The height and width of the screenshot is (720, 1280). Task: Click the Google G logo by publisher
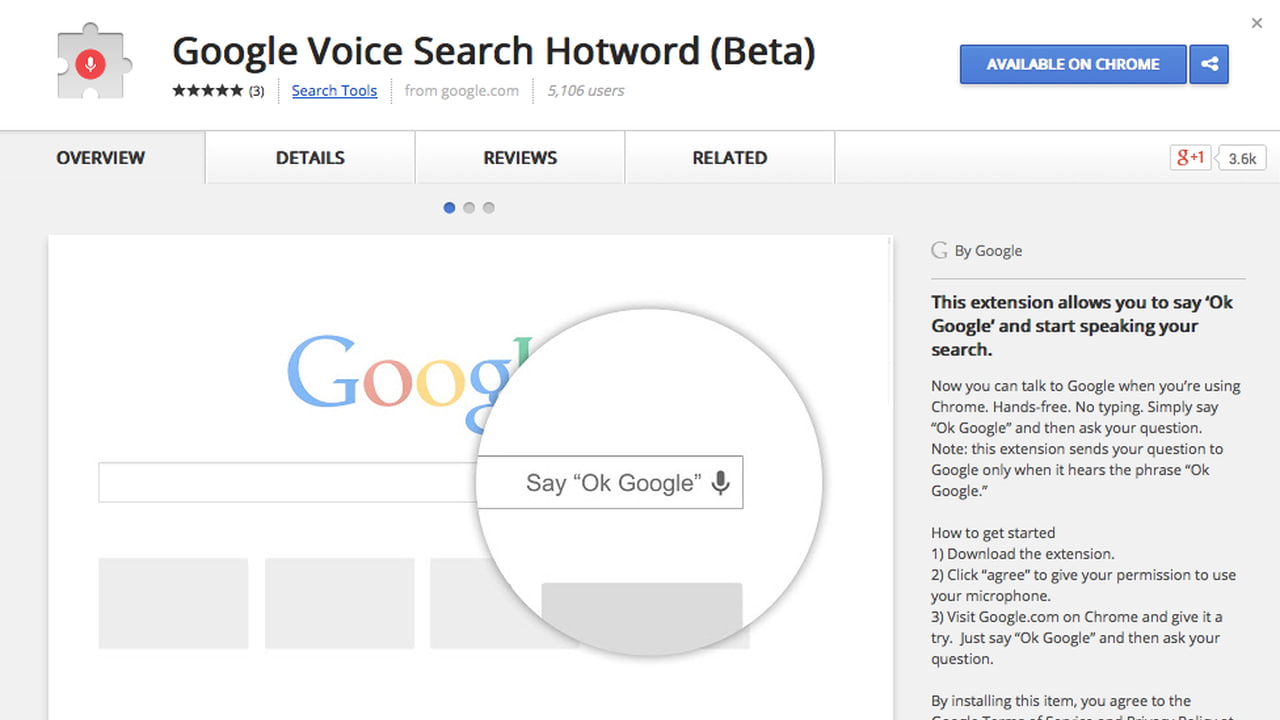click(x=939, y=250)
